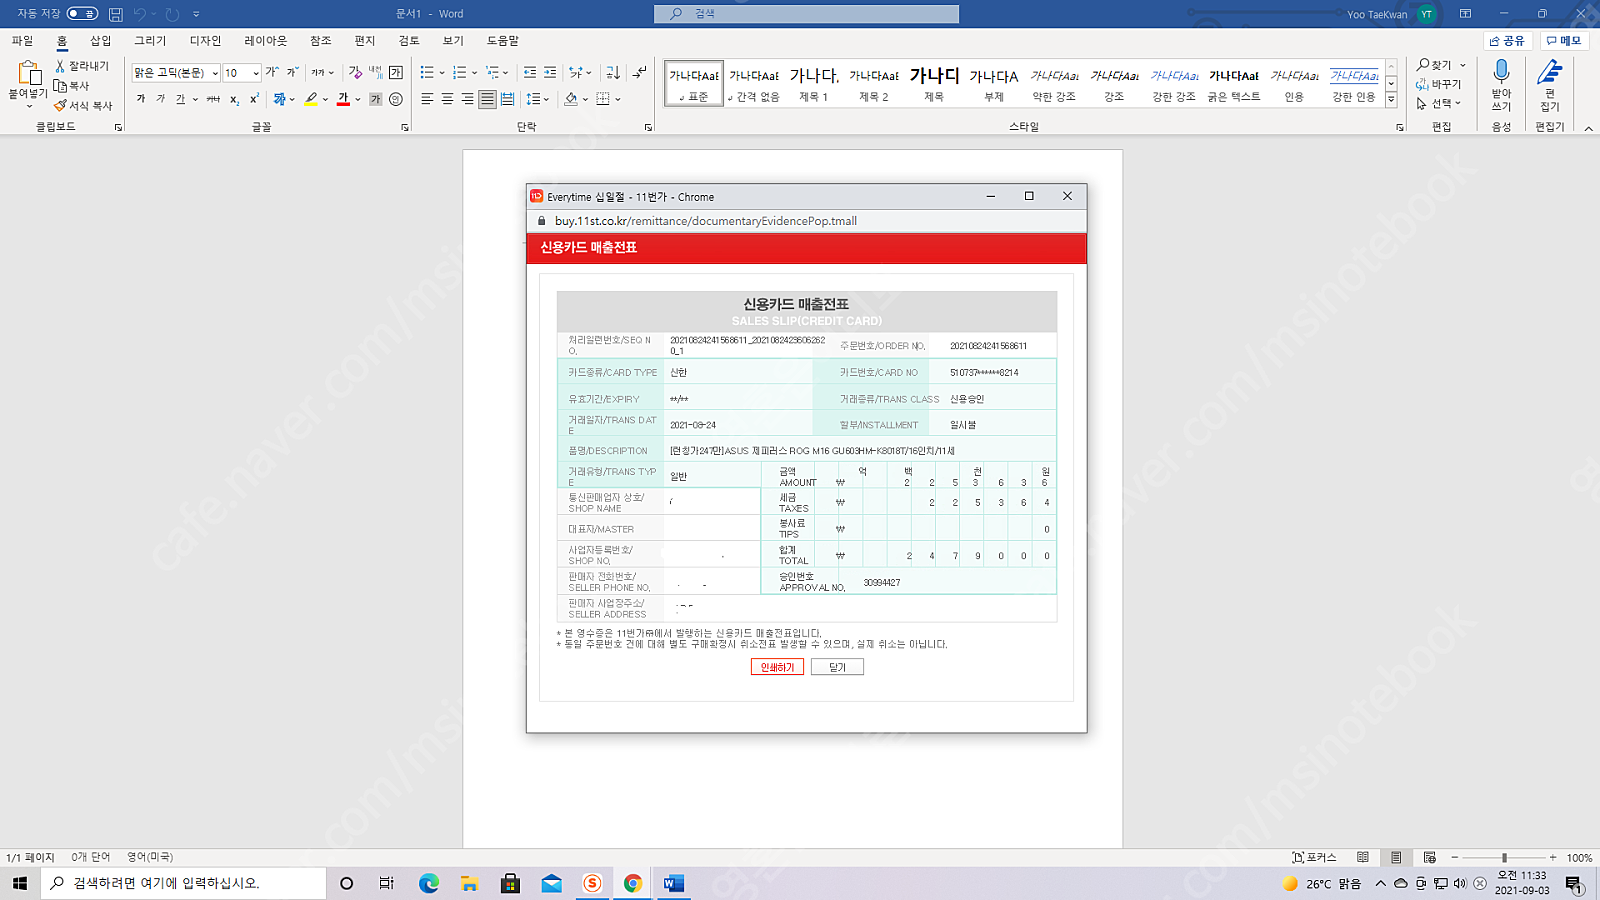Click the search box in title bar
1600x900 pixels.
[x=806, y=14]
